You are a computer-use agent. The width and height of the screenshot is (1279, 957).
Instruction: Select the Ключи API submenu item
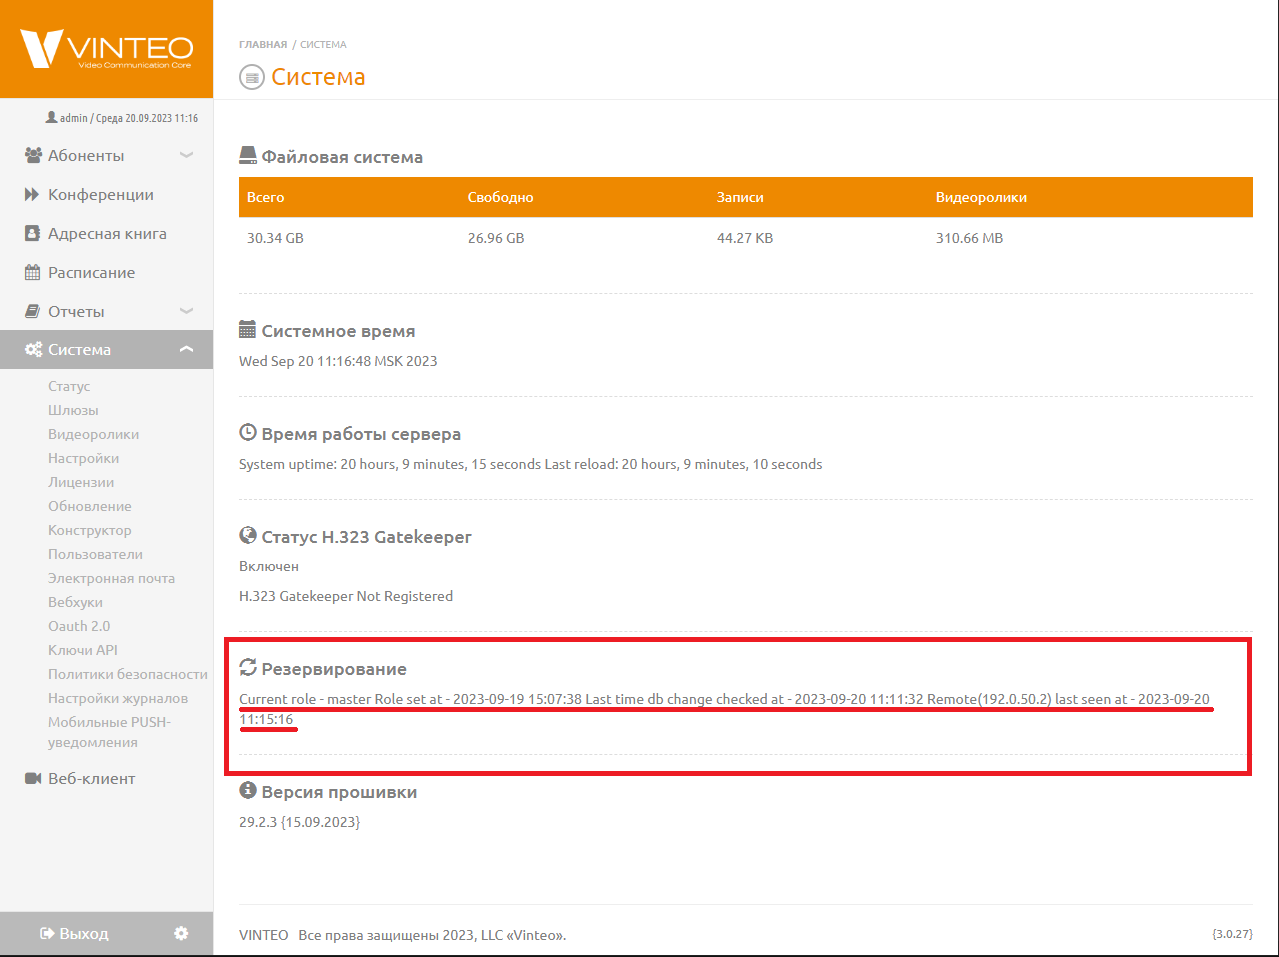(83, 650)
